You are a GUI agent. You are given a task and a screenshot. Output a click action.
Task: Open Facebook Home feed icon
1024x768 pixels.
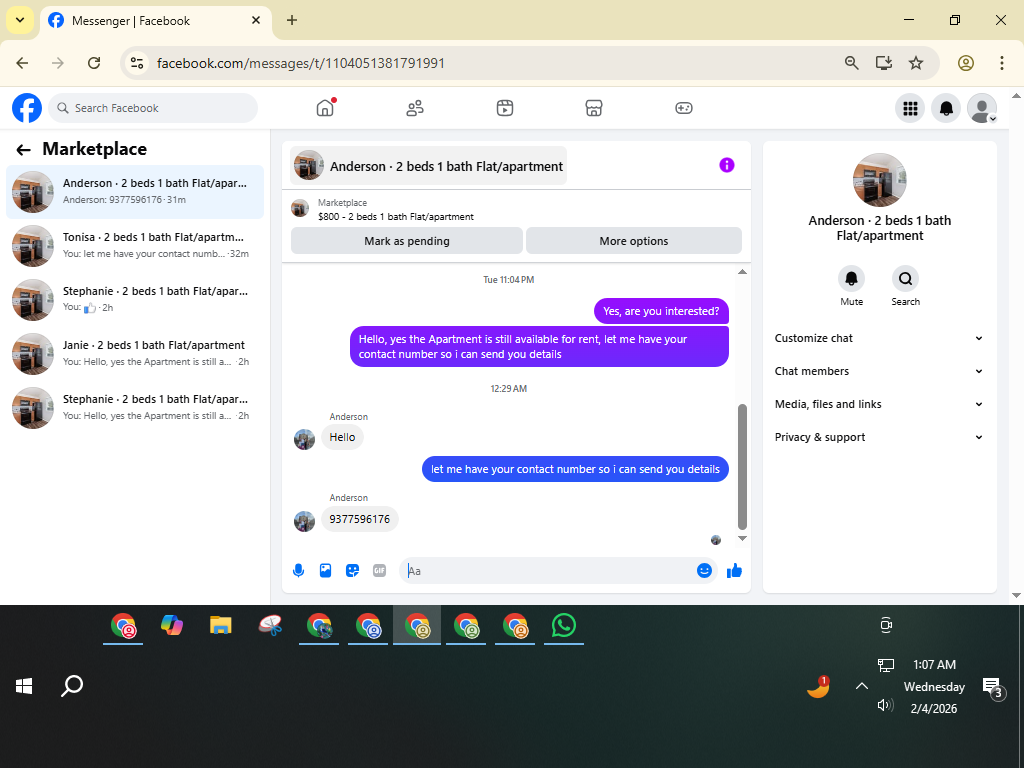pos(325,108)
